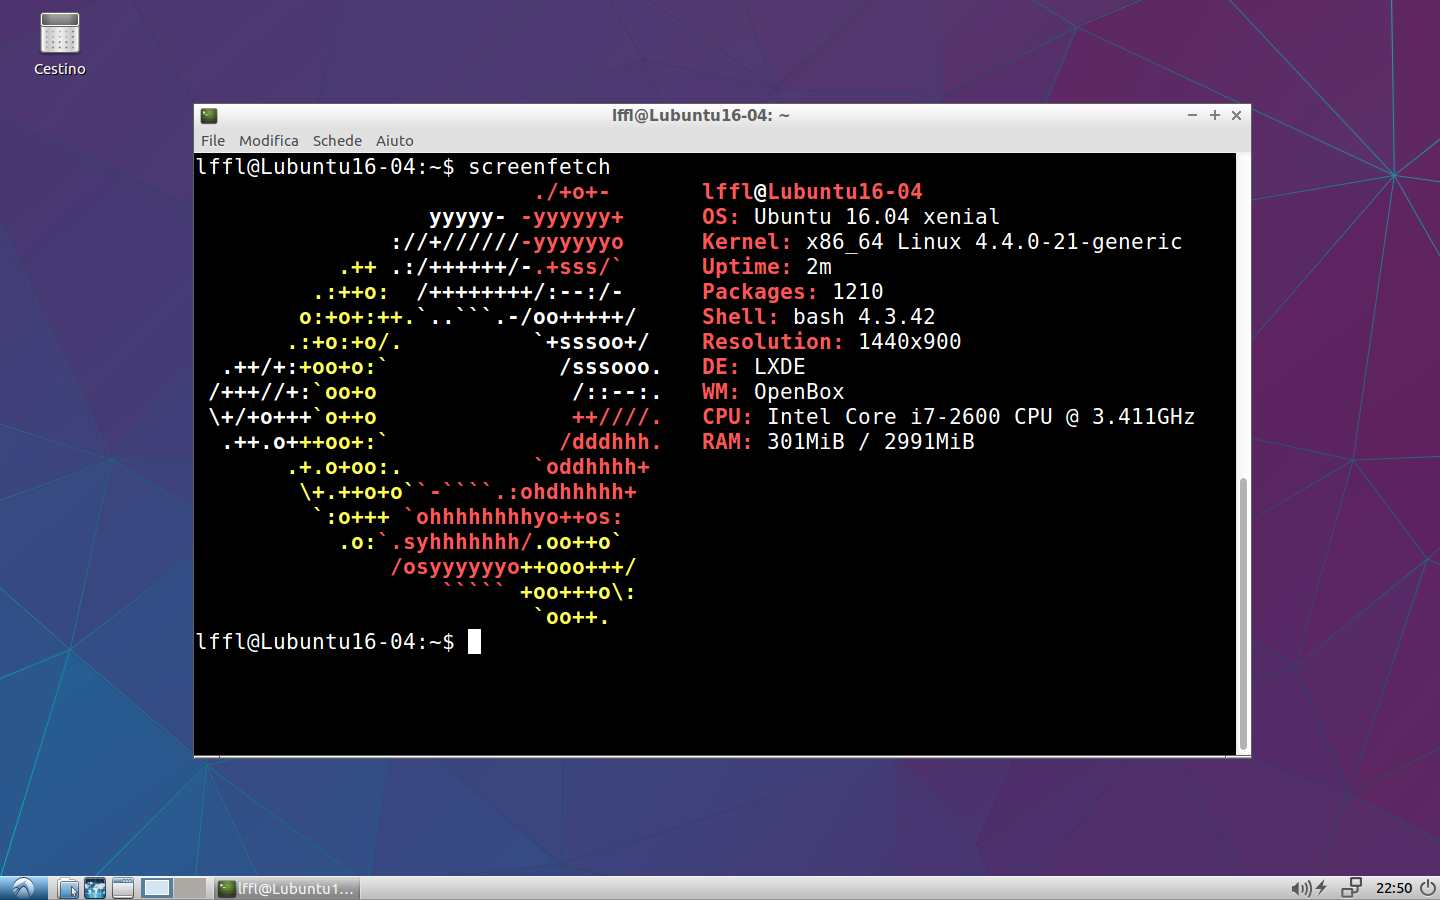Open the Aiuto menu

(394, 141)
